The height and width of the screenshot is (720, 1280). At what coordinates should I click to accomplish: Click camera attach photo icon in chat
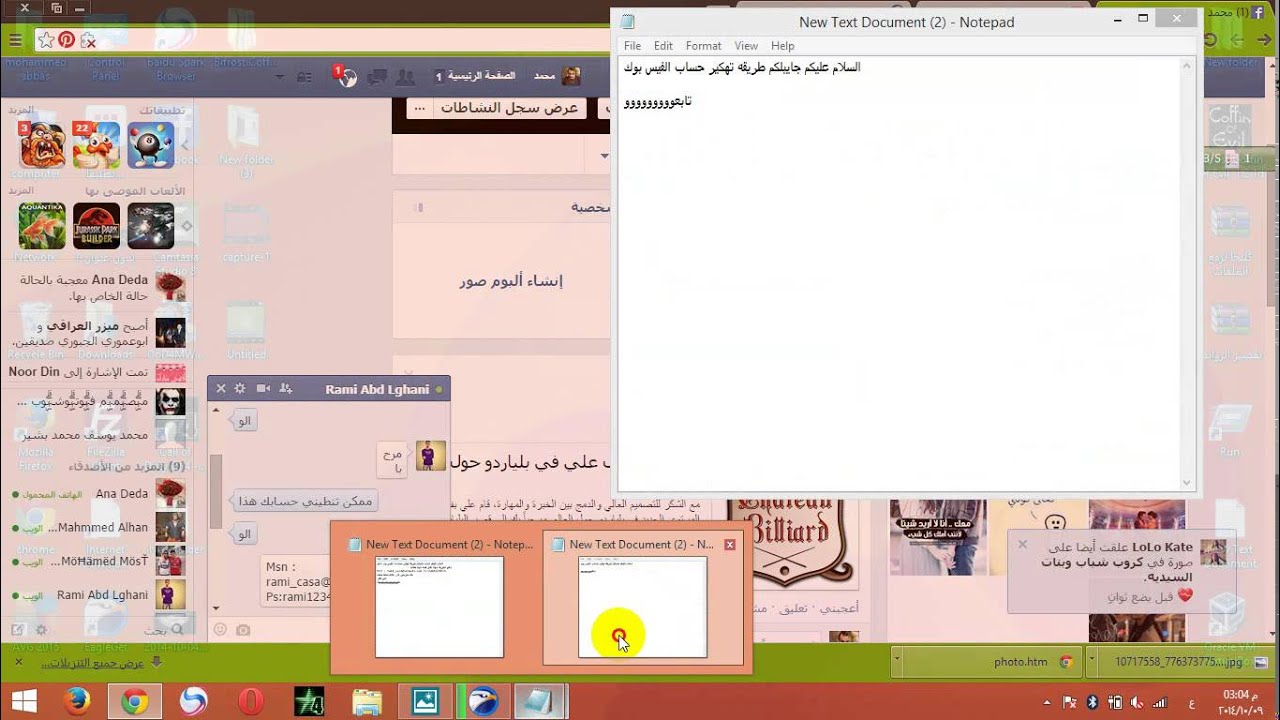242,630
